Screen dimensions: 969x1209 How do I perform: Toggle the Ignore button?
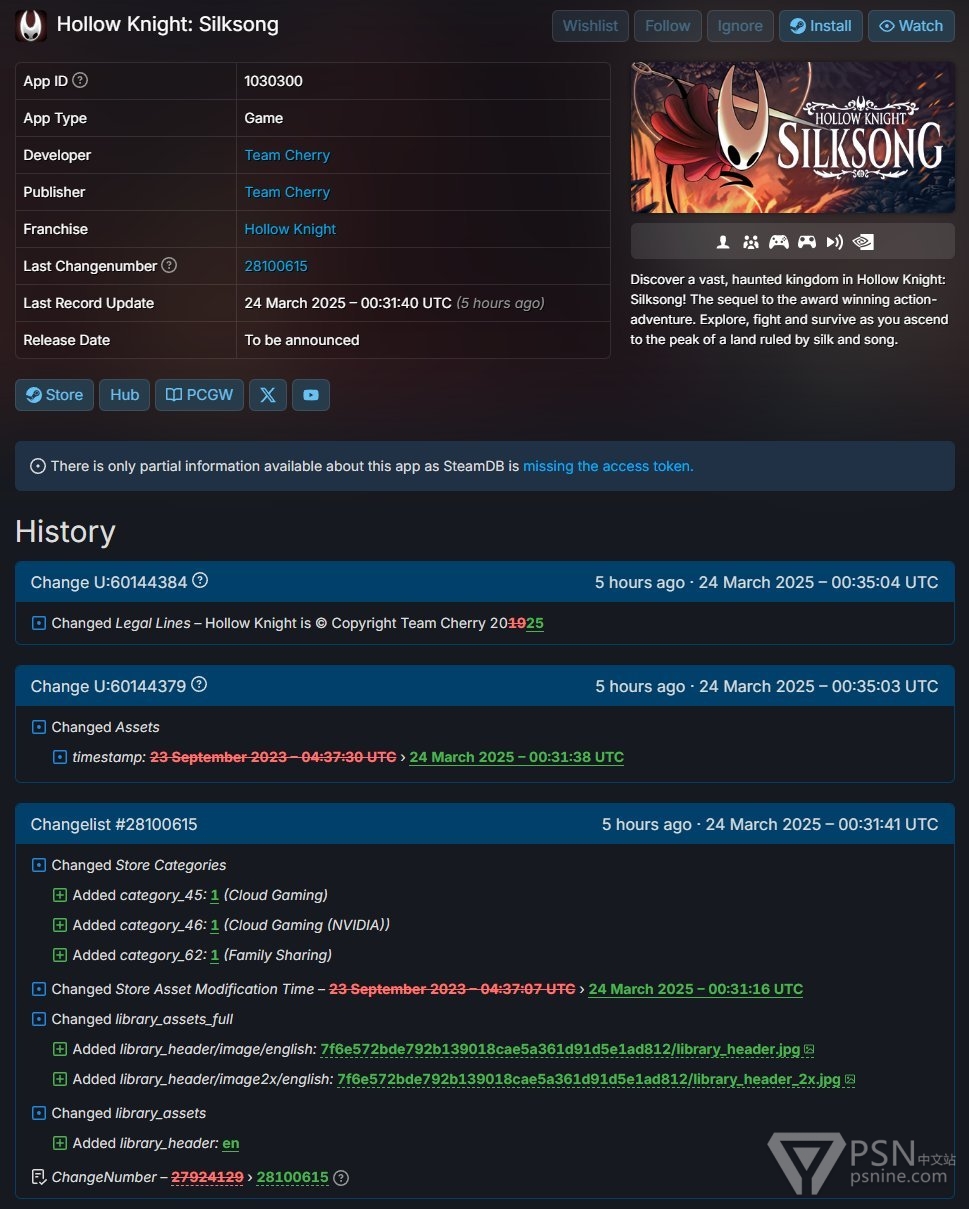[x=740, y=26]
